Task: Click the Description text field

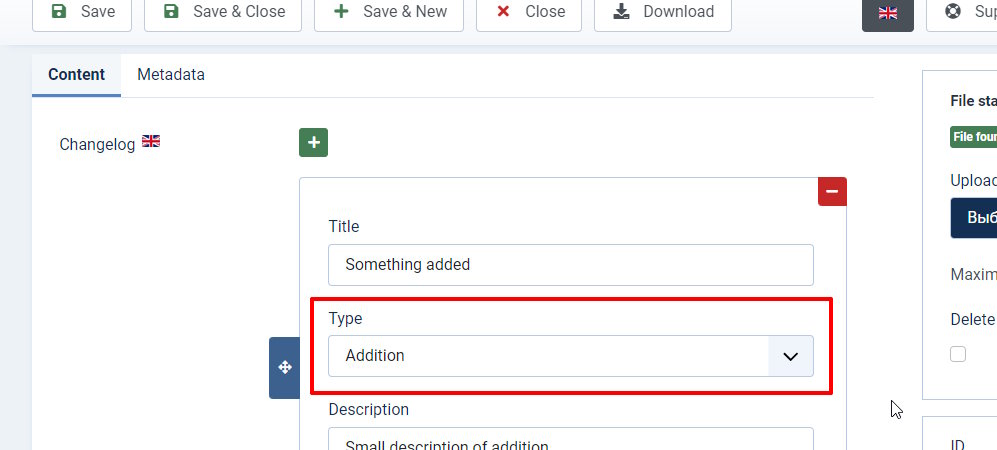Action: (570, 440)
